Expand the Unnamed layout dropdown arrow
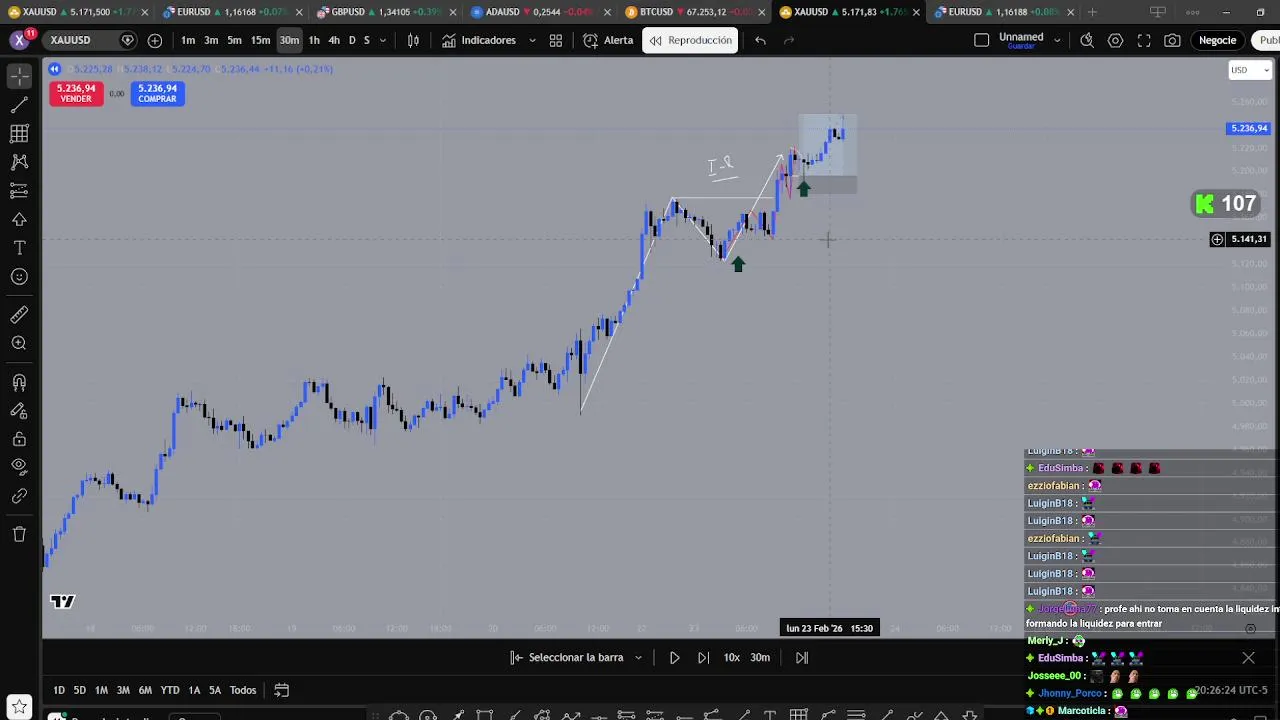 1057,40
